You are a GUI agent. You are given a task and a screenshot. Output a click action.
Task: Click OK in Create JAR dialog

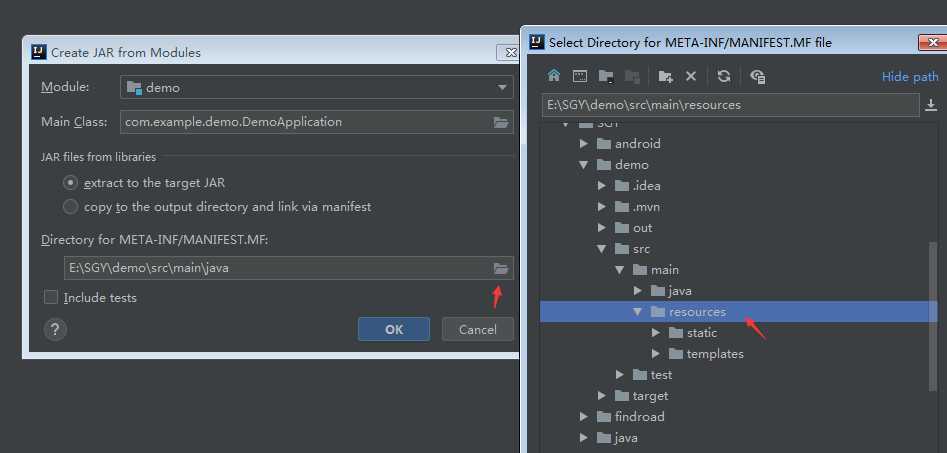point(394,329)
